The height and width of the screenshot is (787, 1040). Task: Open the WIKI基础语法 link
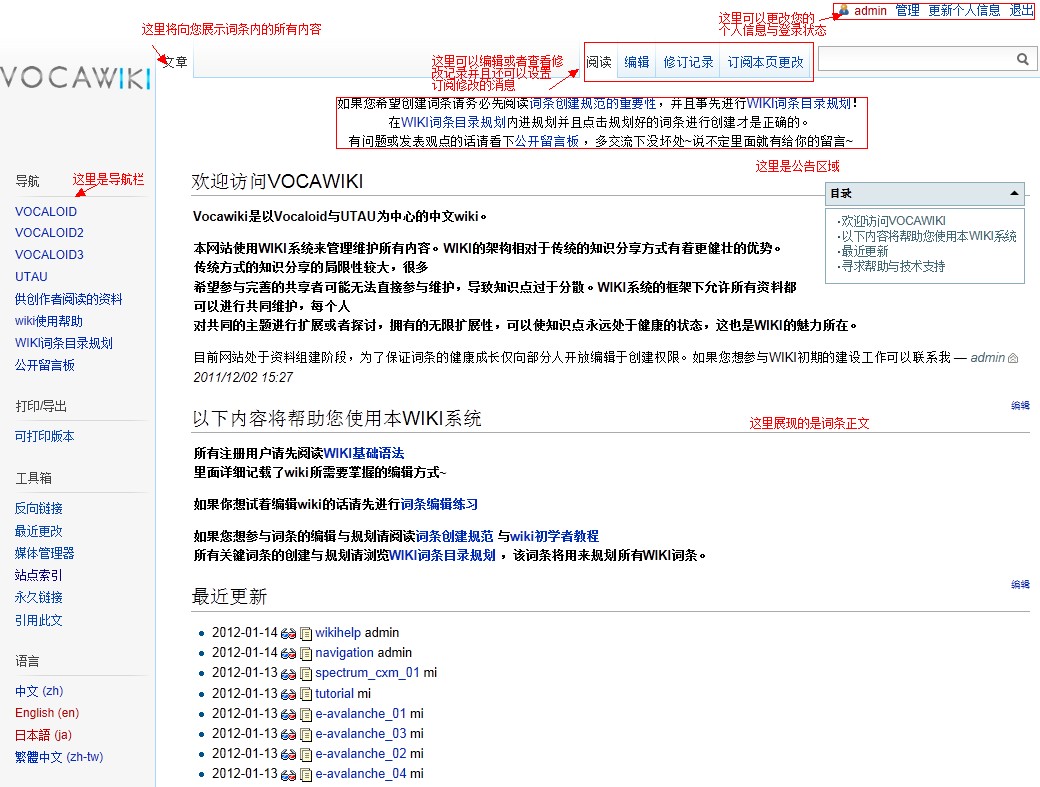click(x=364, y=454)
